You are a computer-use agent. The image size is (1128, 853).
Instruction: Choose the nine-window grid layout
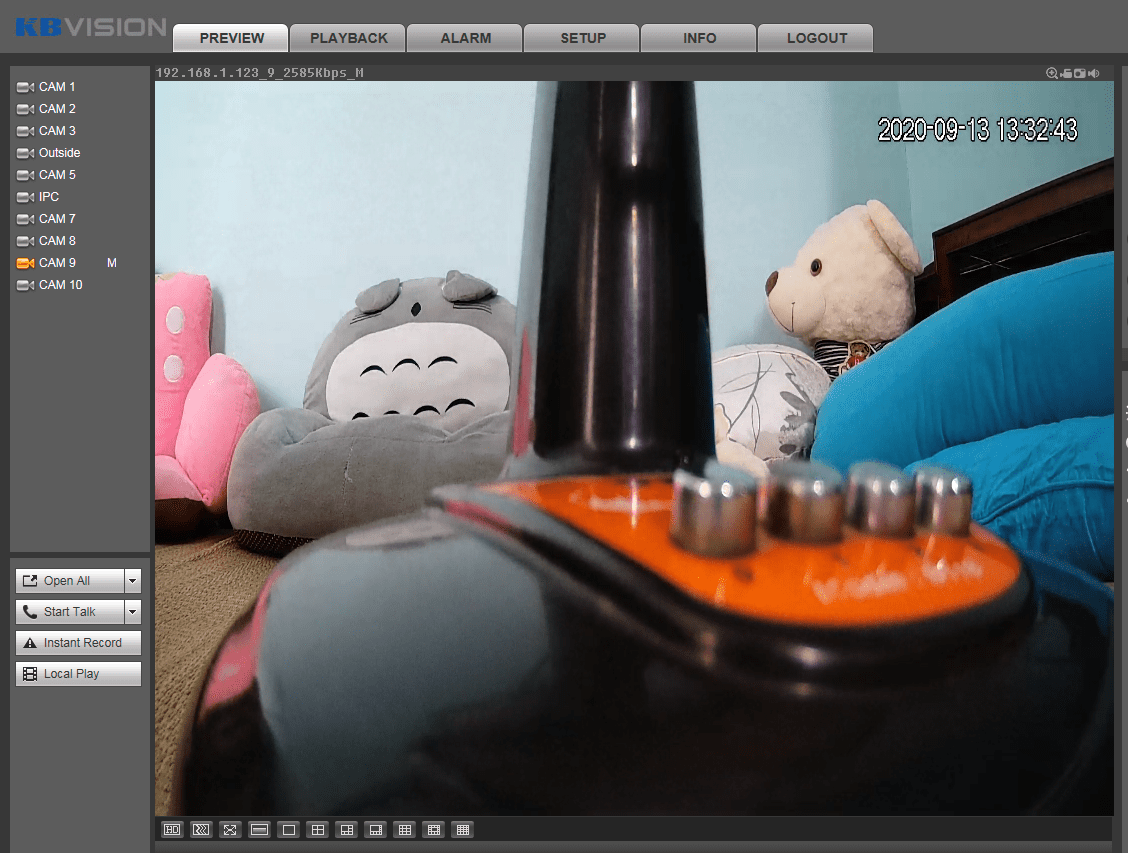pyautogui.click(x=404, y=830)
